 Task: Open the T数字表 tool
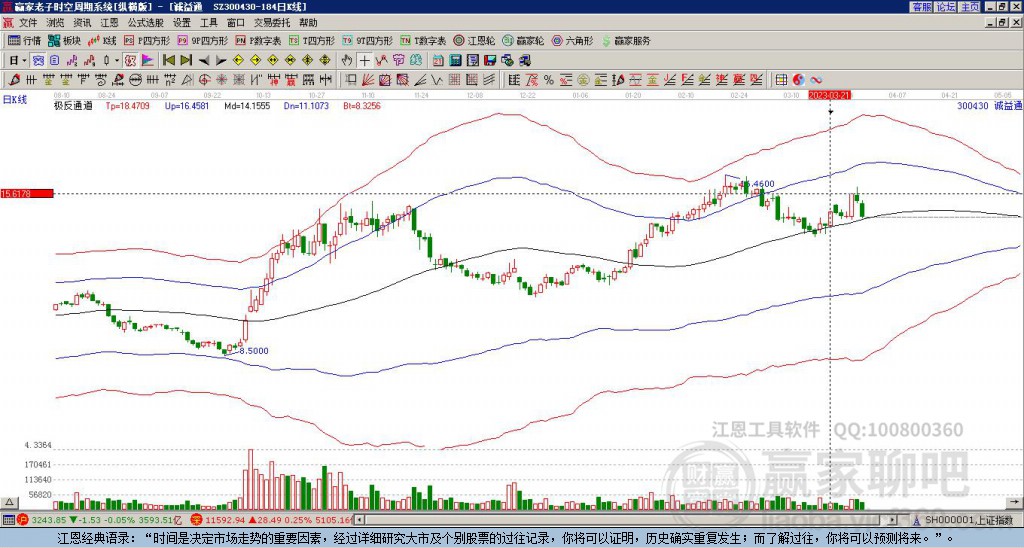[423, 40]
